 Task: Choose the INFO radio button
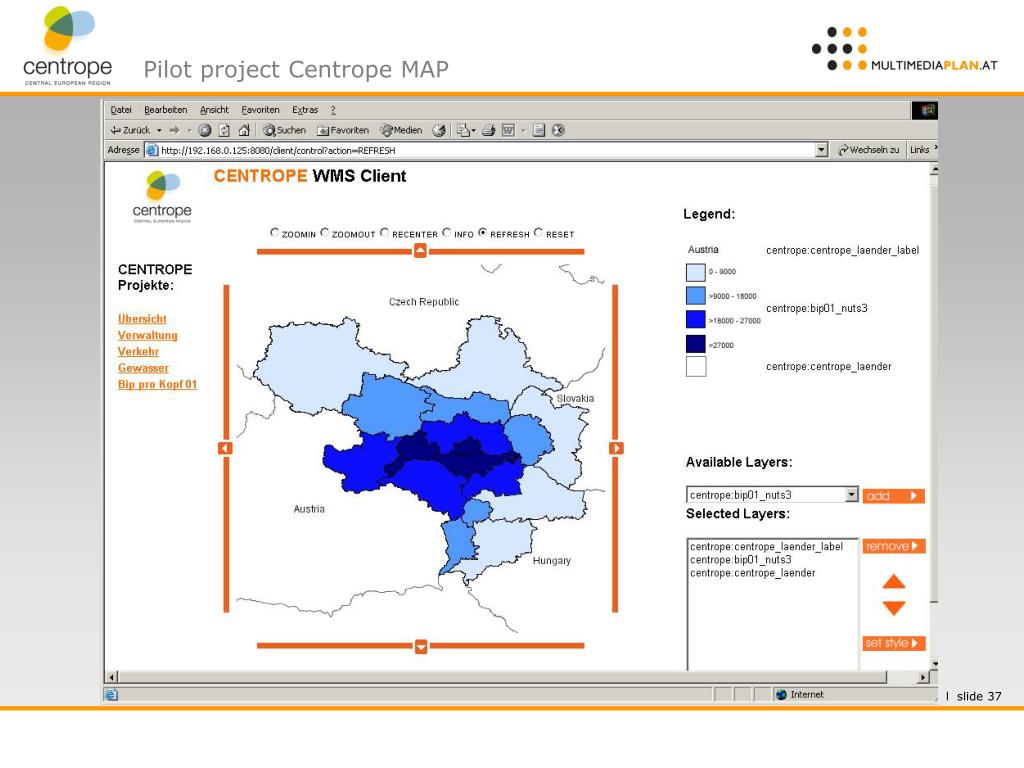[x=447, y=233]
